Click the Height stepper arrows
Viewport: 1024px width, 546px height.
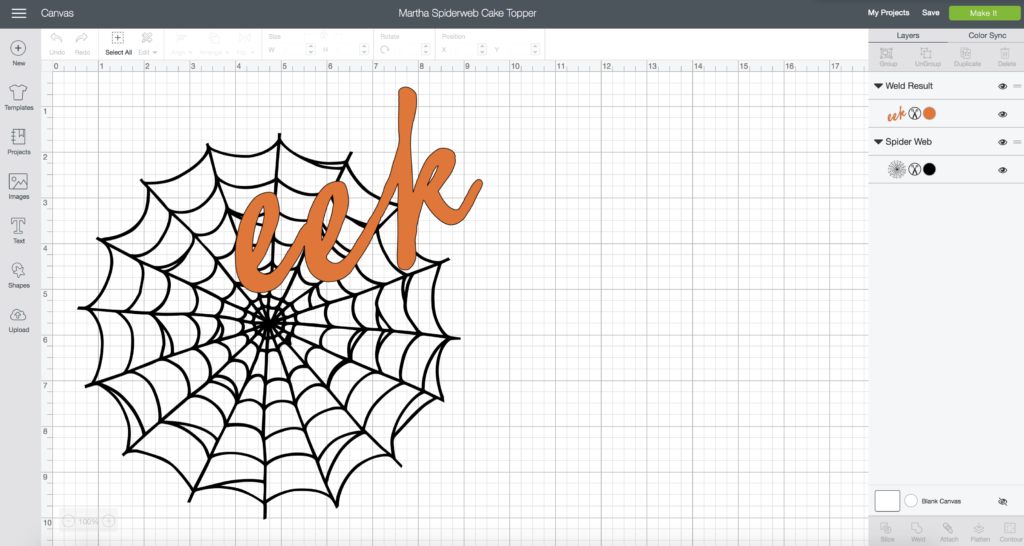pos(364,50)
